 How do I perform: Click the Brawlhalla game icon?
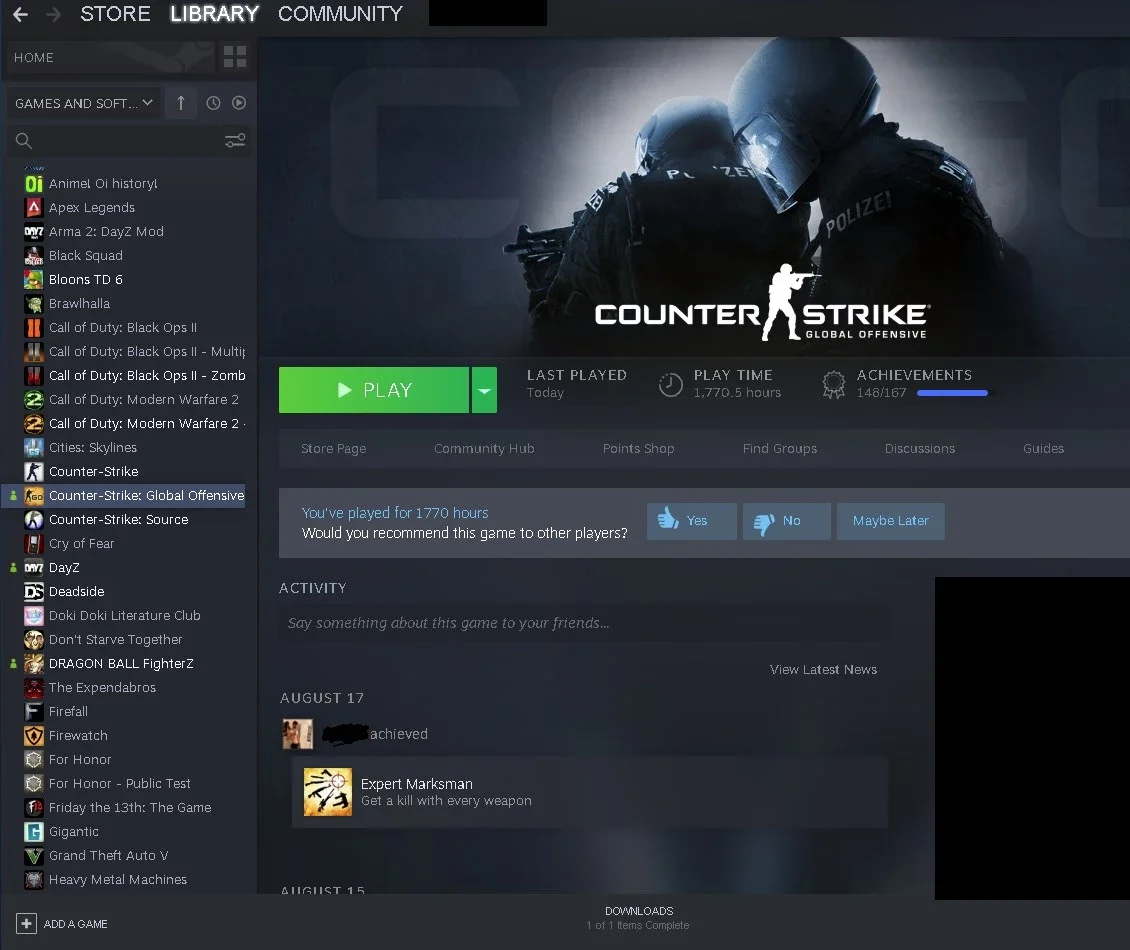[x=34, y=303]
